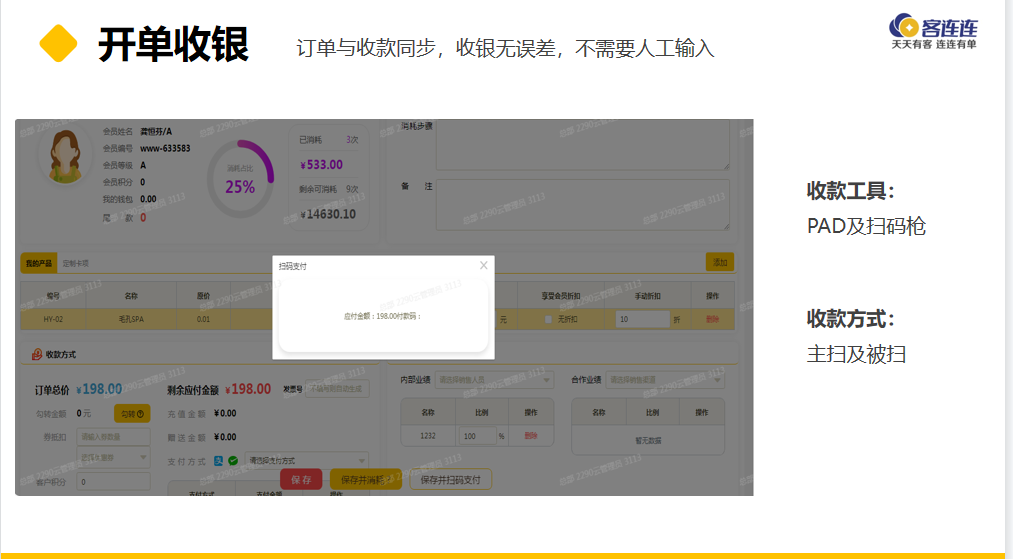Click the 收款方式 section icon
The image size is (1013, 559).
point(37,354)
